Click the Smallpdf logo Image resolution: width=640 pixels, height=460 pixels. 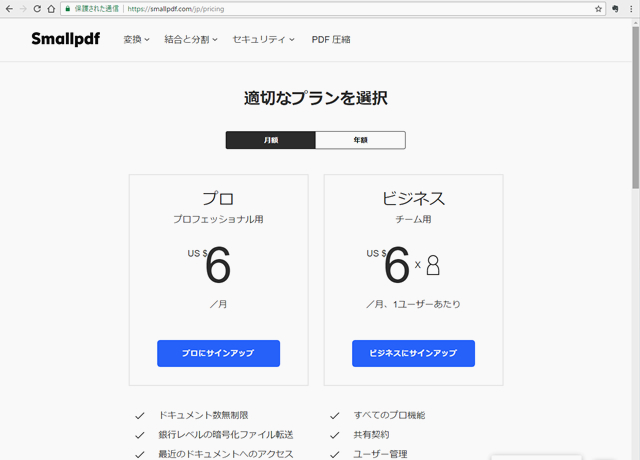point(65,40)
